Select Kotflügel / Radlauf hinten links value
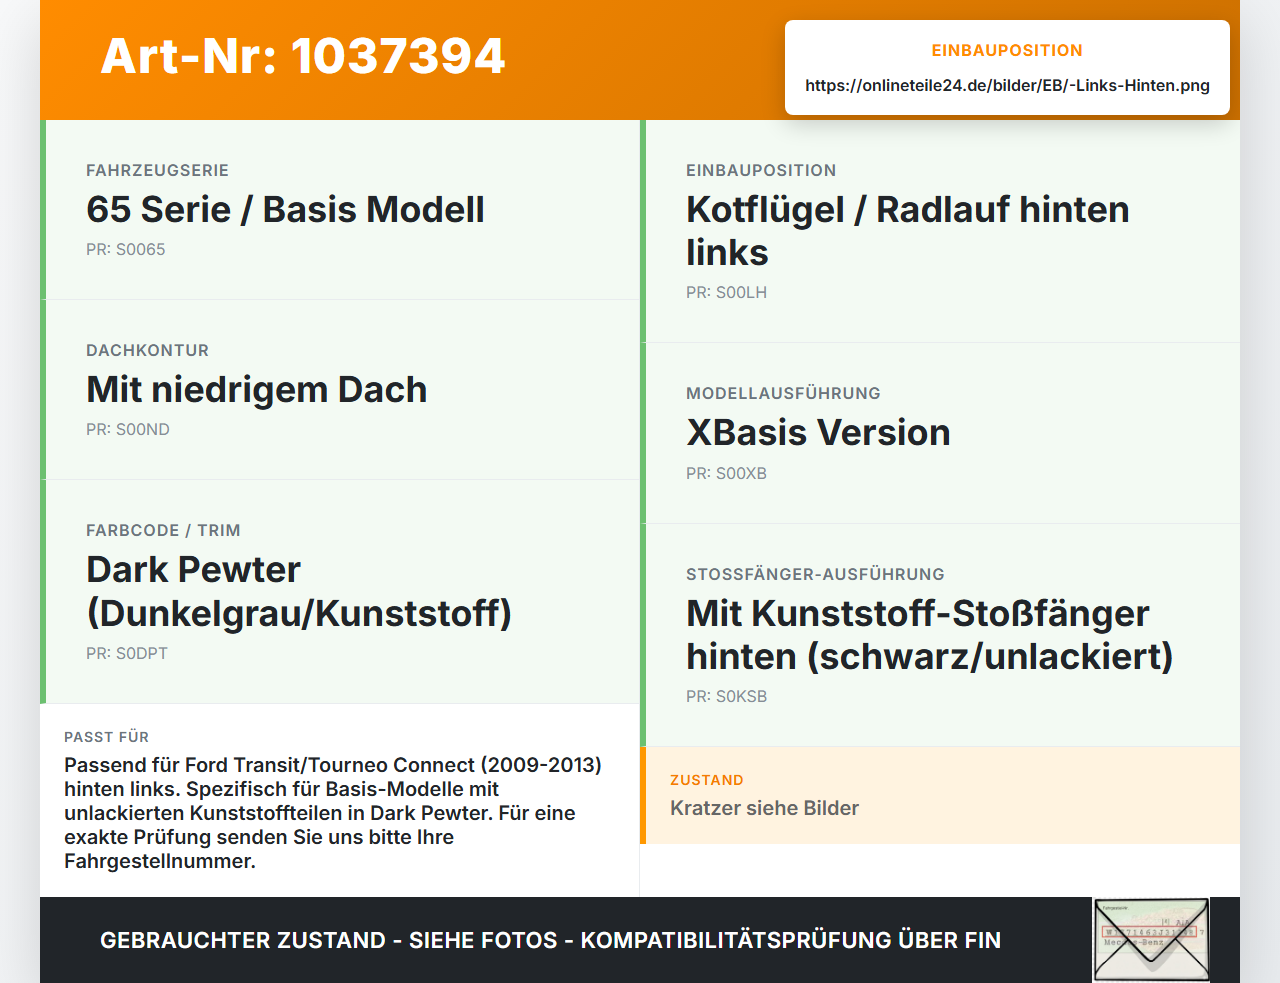Image resolution: width=1280 pixels, height=983 pixels. pyautogui.click(x=907, y=231)
